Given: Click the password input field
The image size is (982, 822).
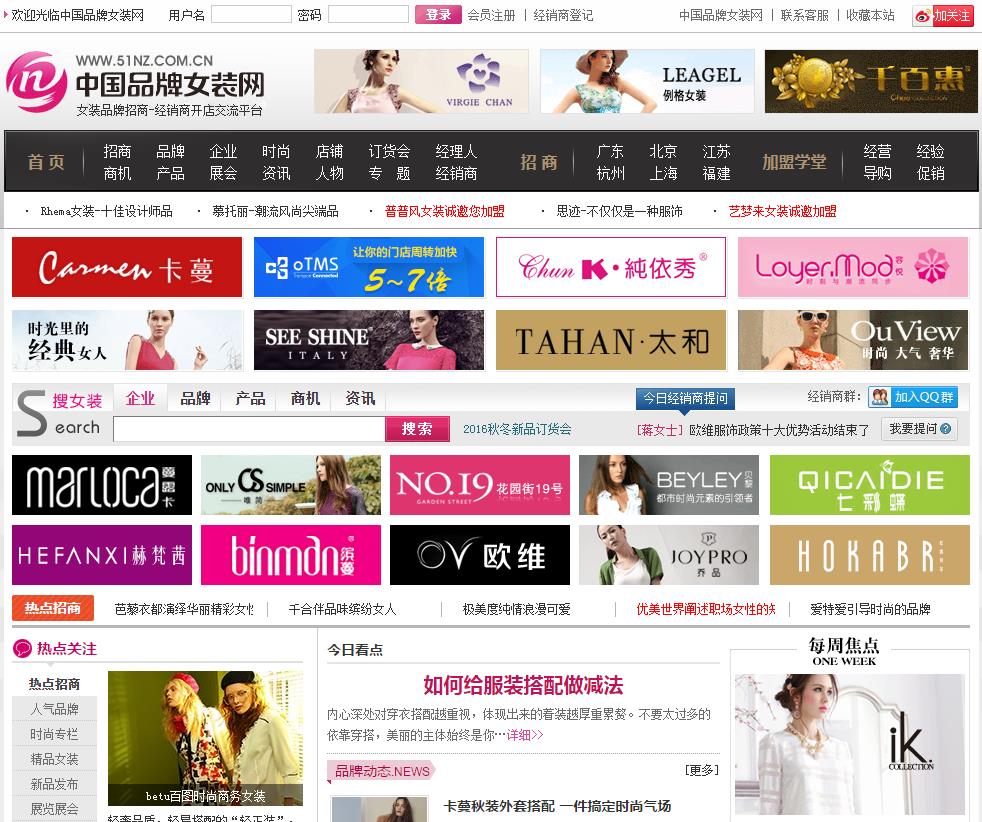Looking at the screenshot, I should click(368, 14).
